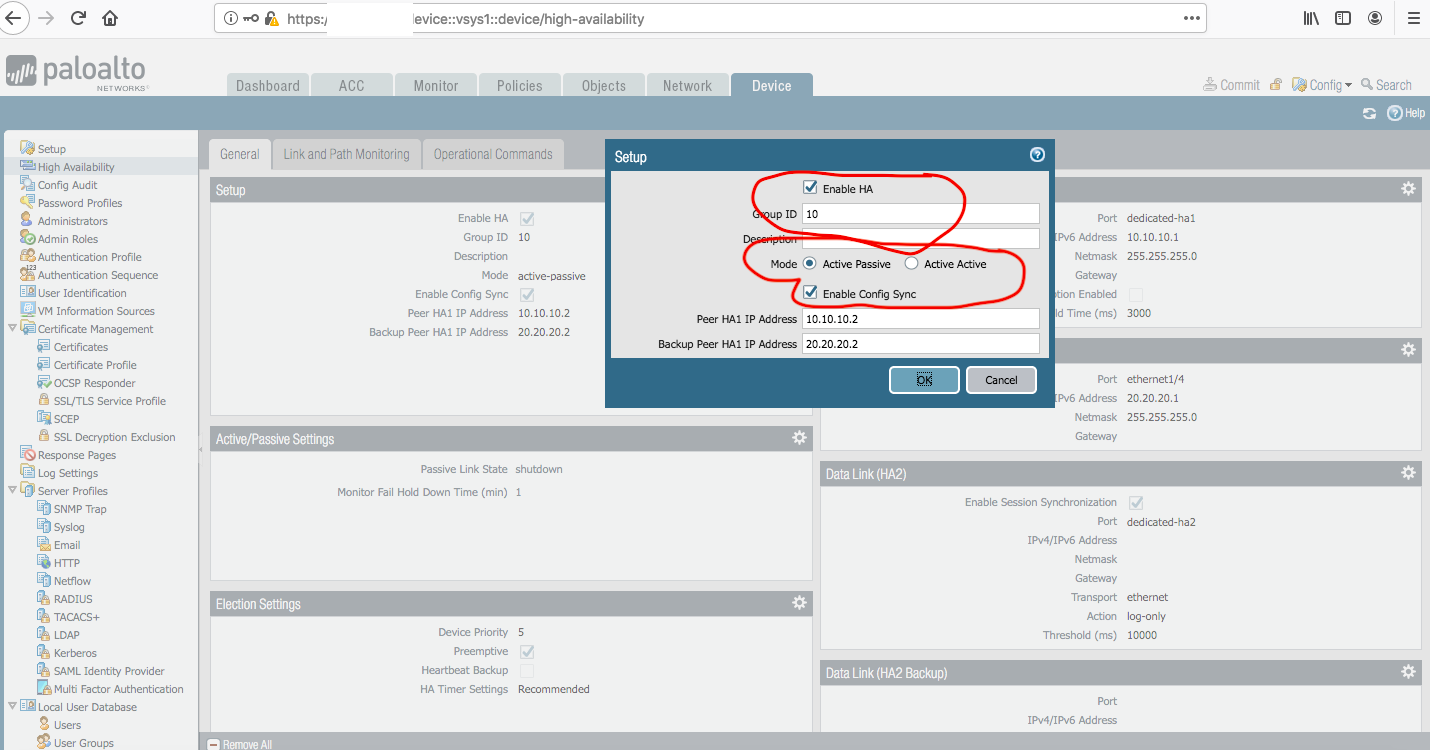The image size is (1430, 750).
Task: Cancel the Setup dialog
Action: [x=1001, y=380]
